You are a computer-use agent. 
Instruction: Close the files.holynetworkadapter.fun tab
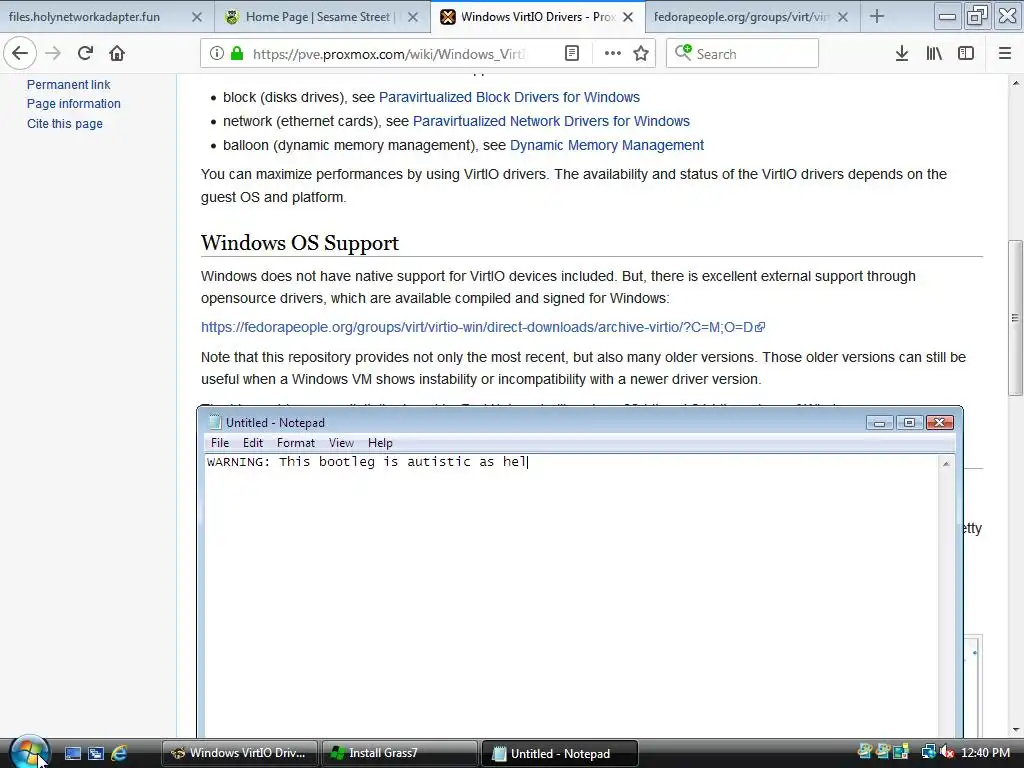tap(197, 17)
